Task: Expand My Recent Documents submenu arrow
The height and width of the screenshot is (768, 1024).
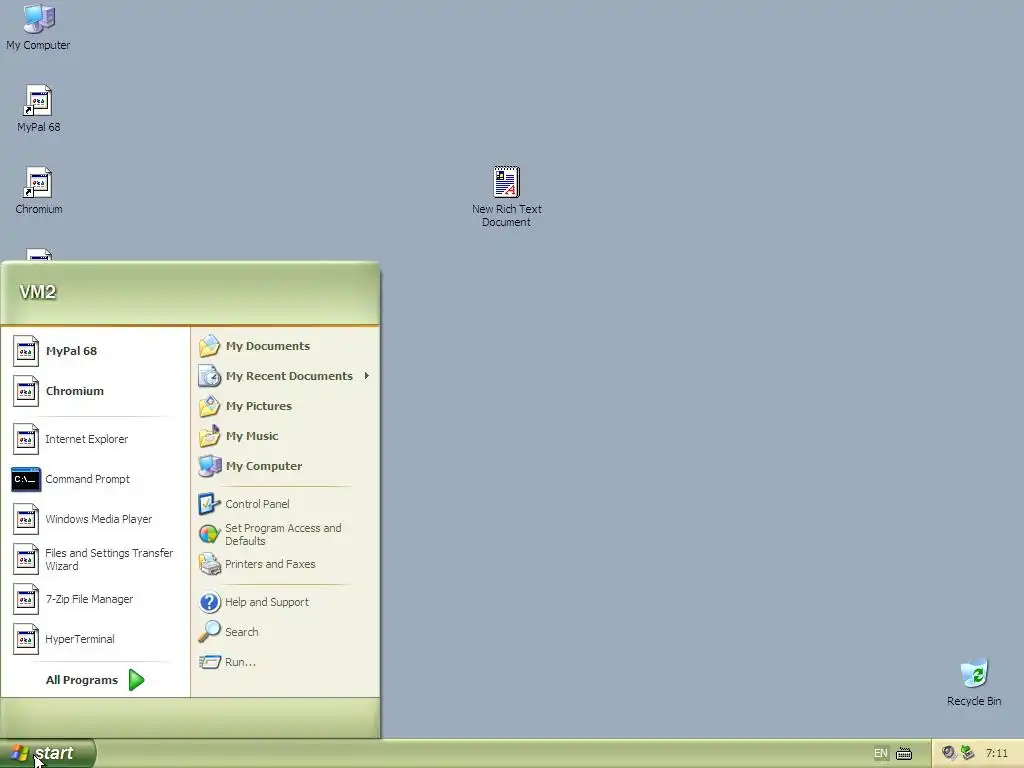Action: coord(367,376)
